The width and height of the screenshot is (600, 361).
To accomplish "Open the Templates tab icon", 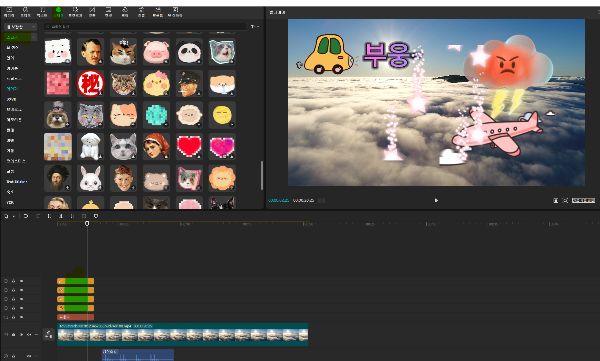I will point(158,12).
